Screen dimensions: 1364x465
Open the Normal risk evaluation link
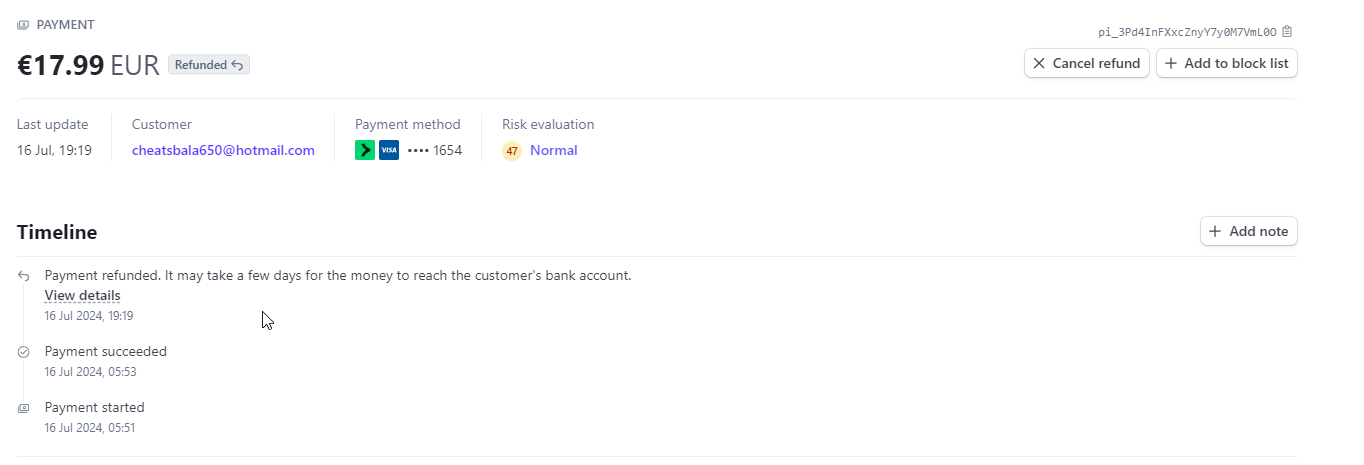(x=553, y=151)
